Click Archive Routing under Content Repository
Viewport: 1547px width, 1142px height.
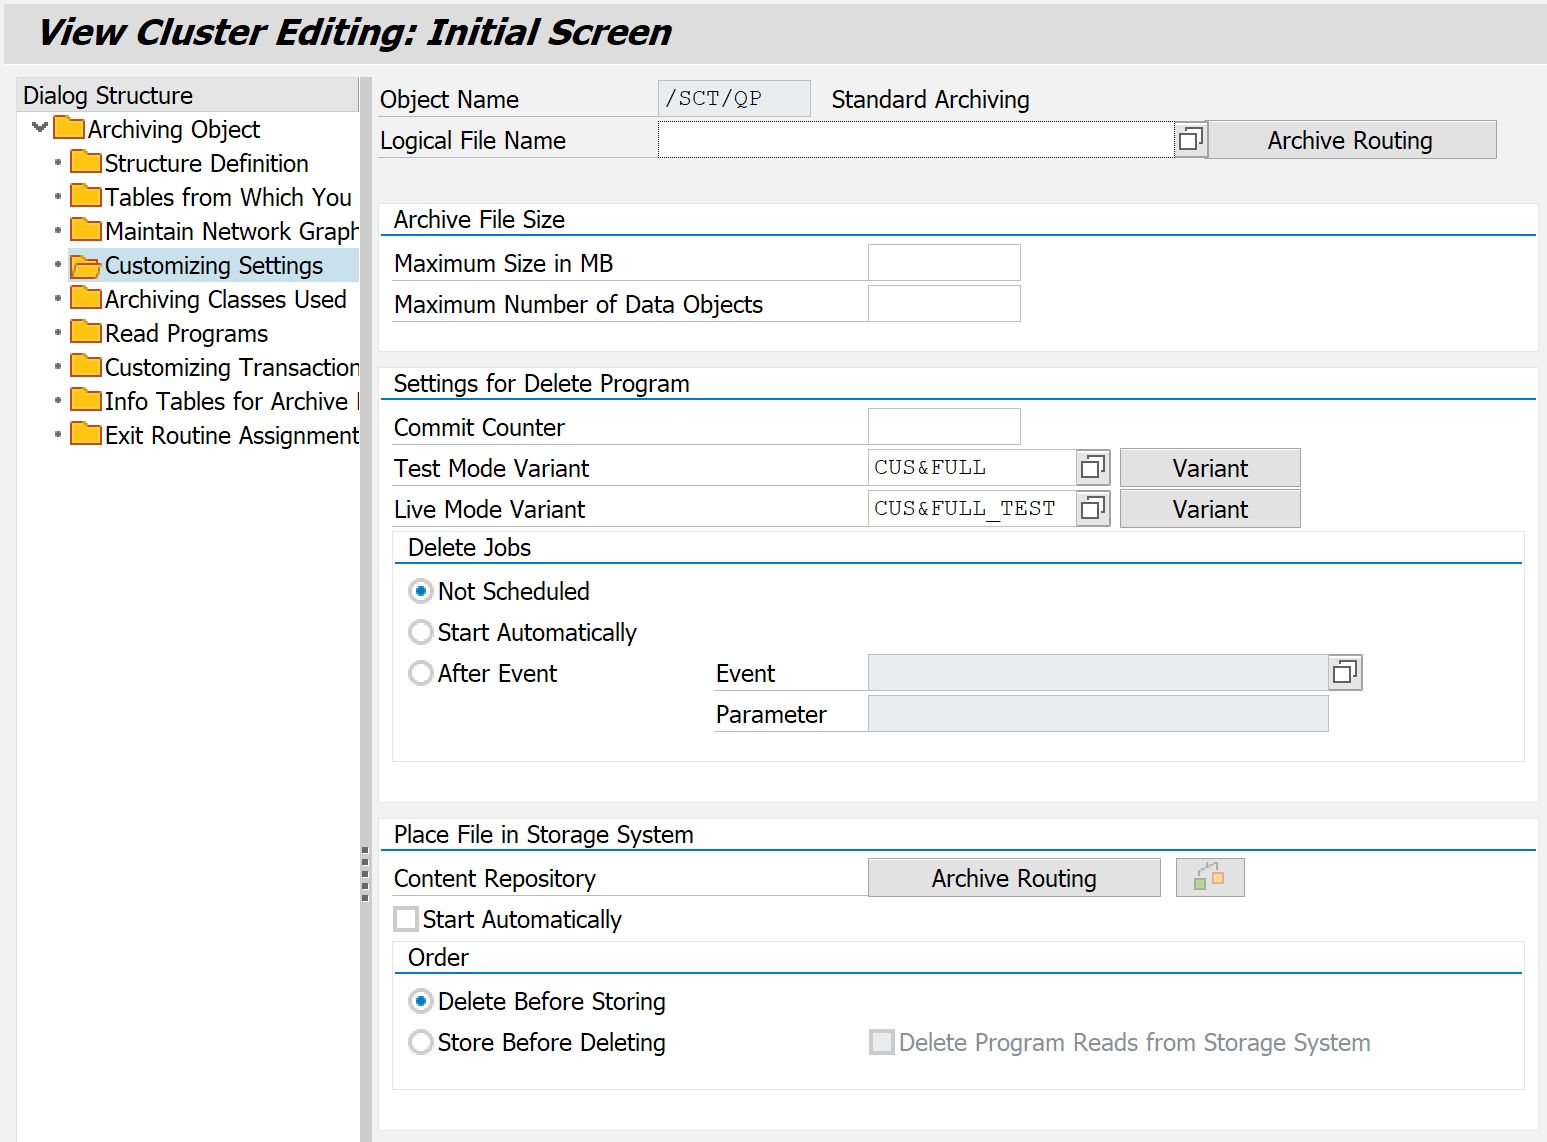tap(1013, 878)
